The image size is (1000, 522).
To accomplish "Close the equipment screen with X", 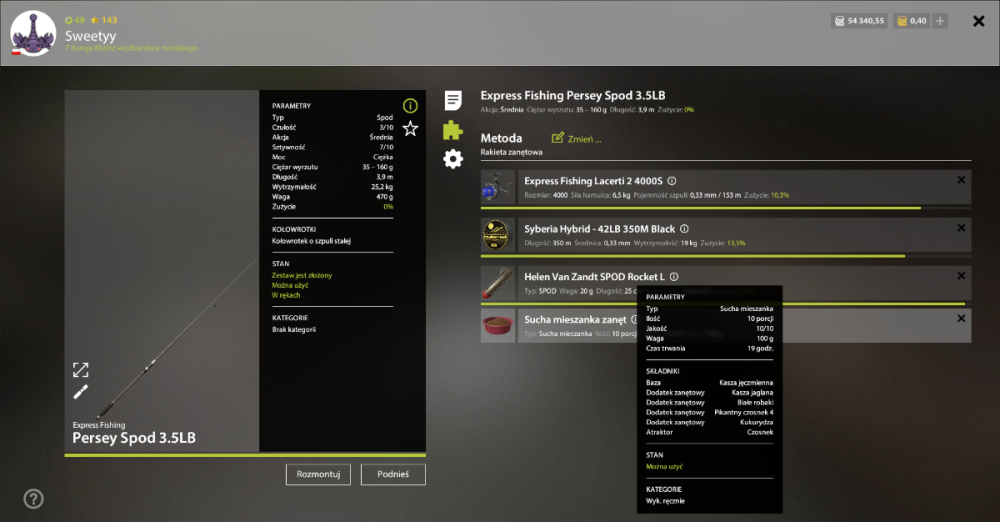I will [x=978, y=22].
